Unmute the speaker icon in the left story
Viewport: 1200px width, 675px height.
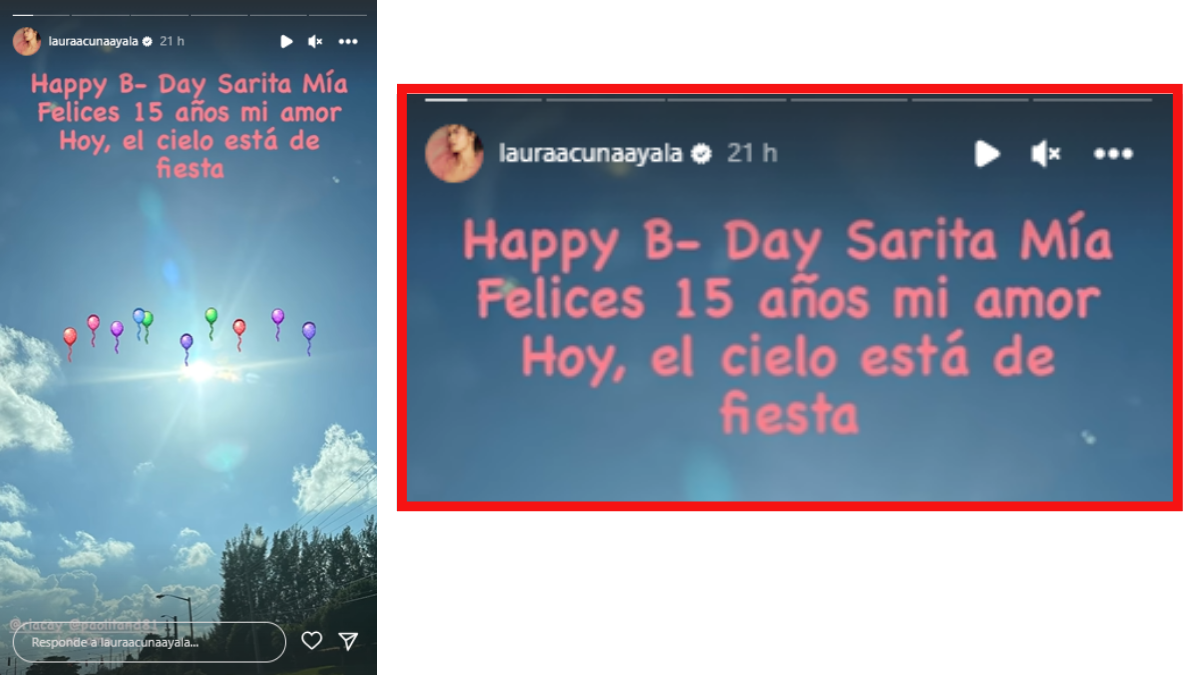pyautogui.click(x=315, y=41)
